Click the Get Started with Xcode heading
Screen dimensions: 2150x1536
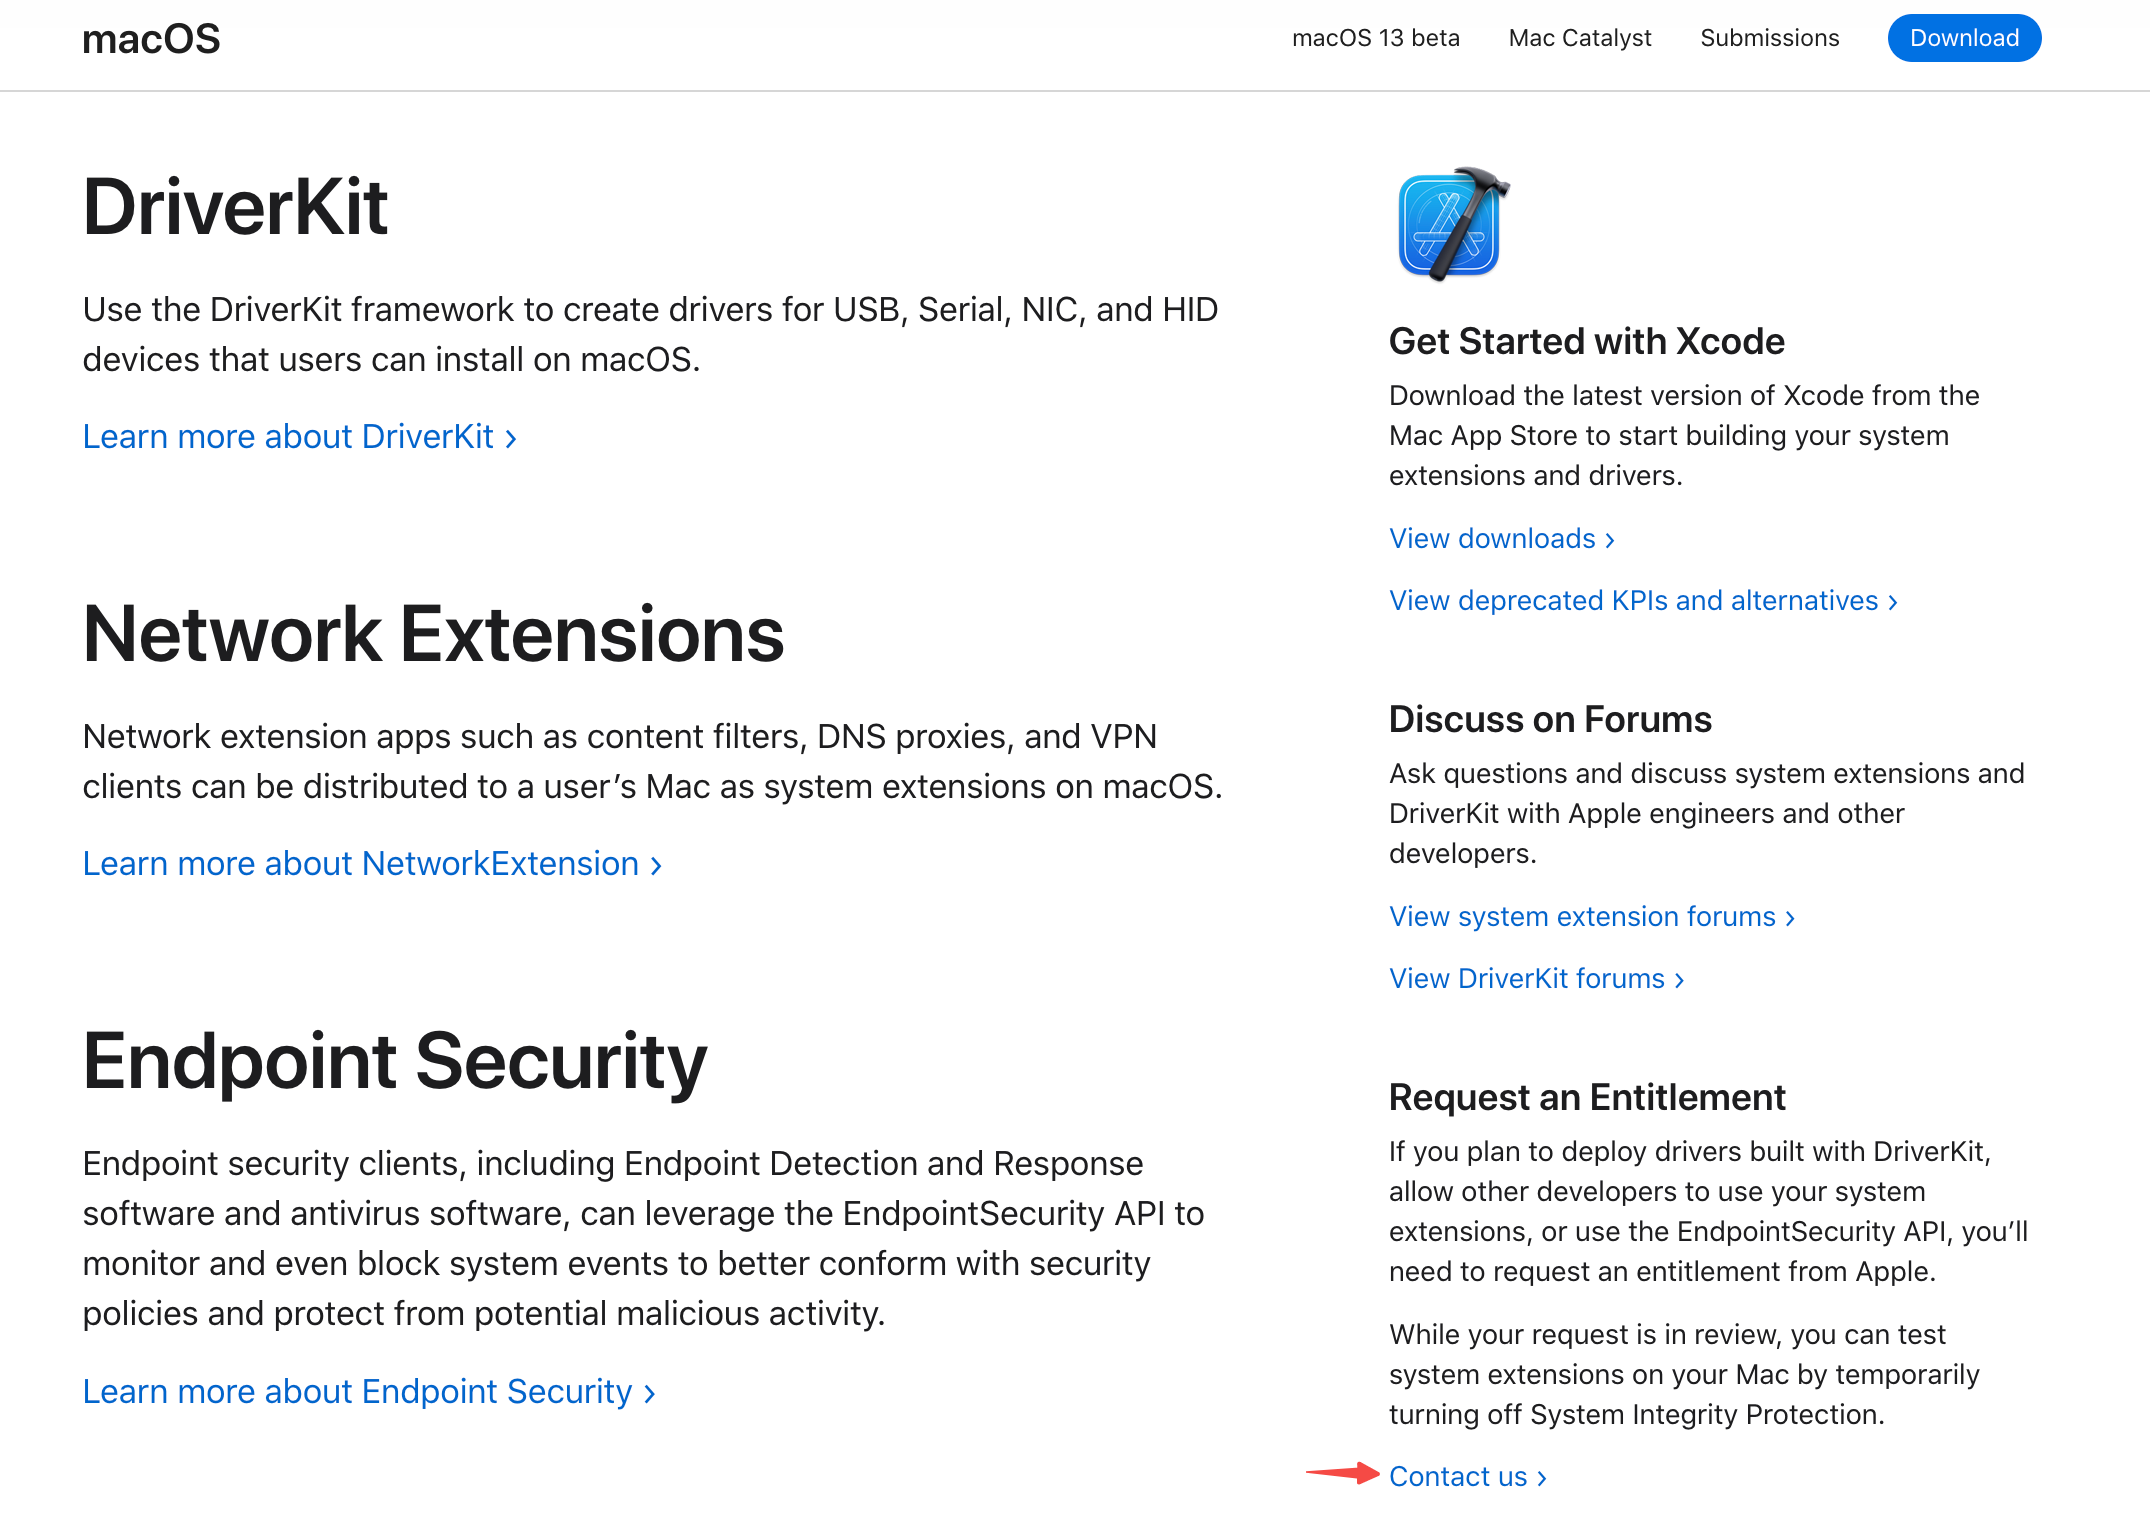1586,342
